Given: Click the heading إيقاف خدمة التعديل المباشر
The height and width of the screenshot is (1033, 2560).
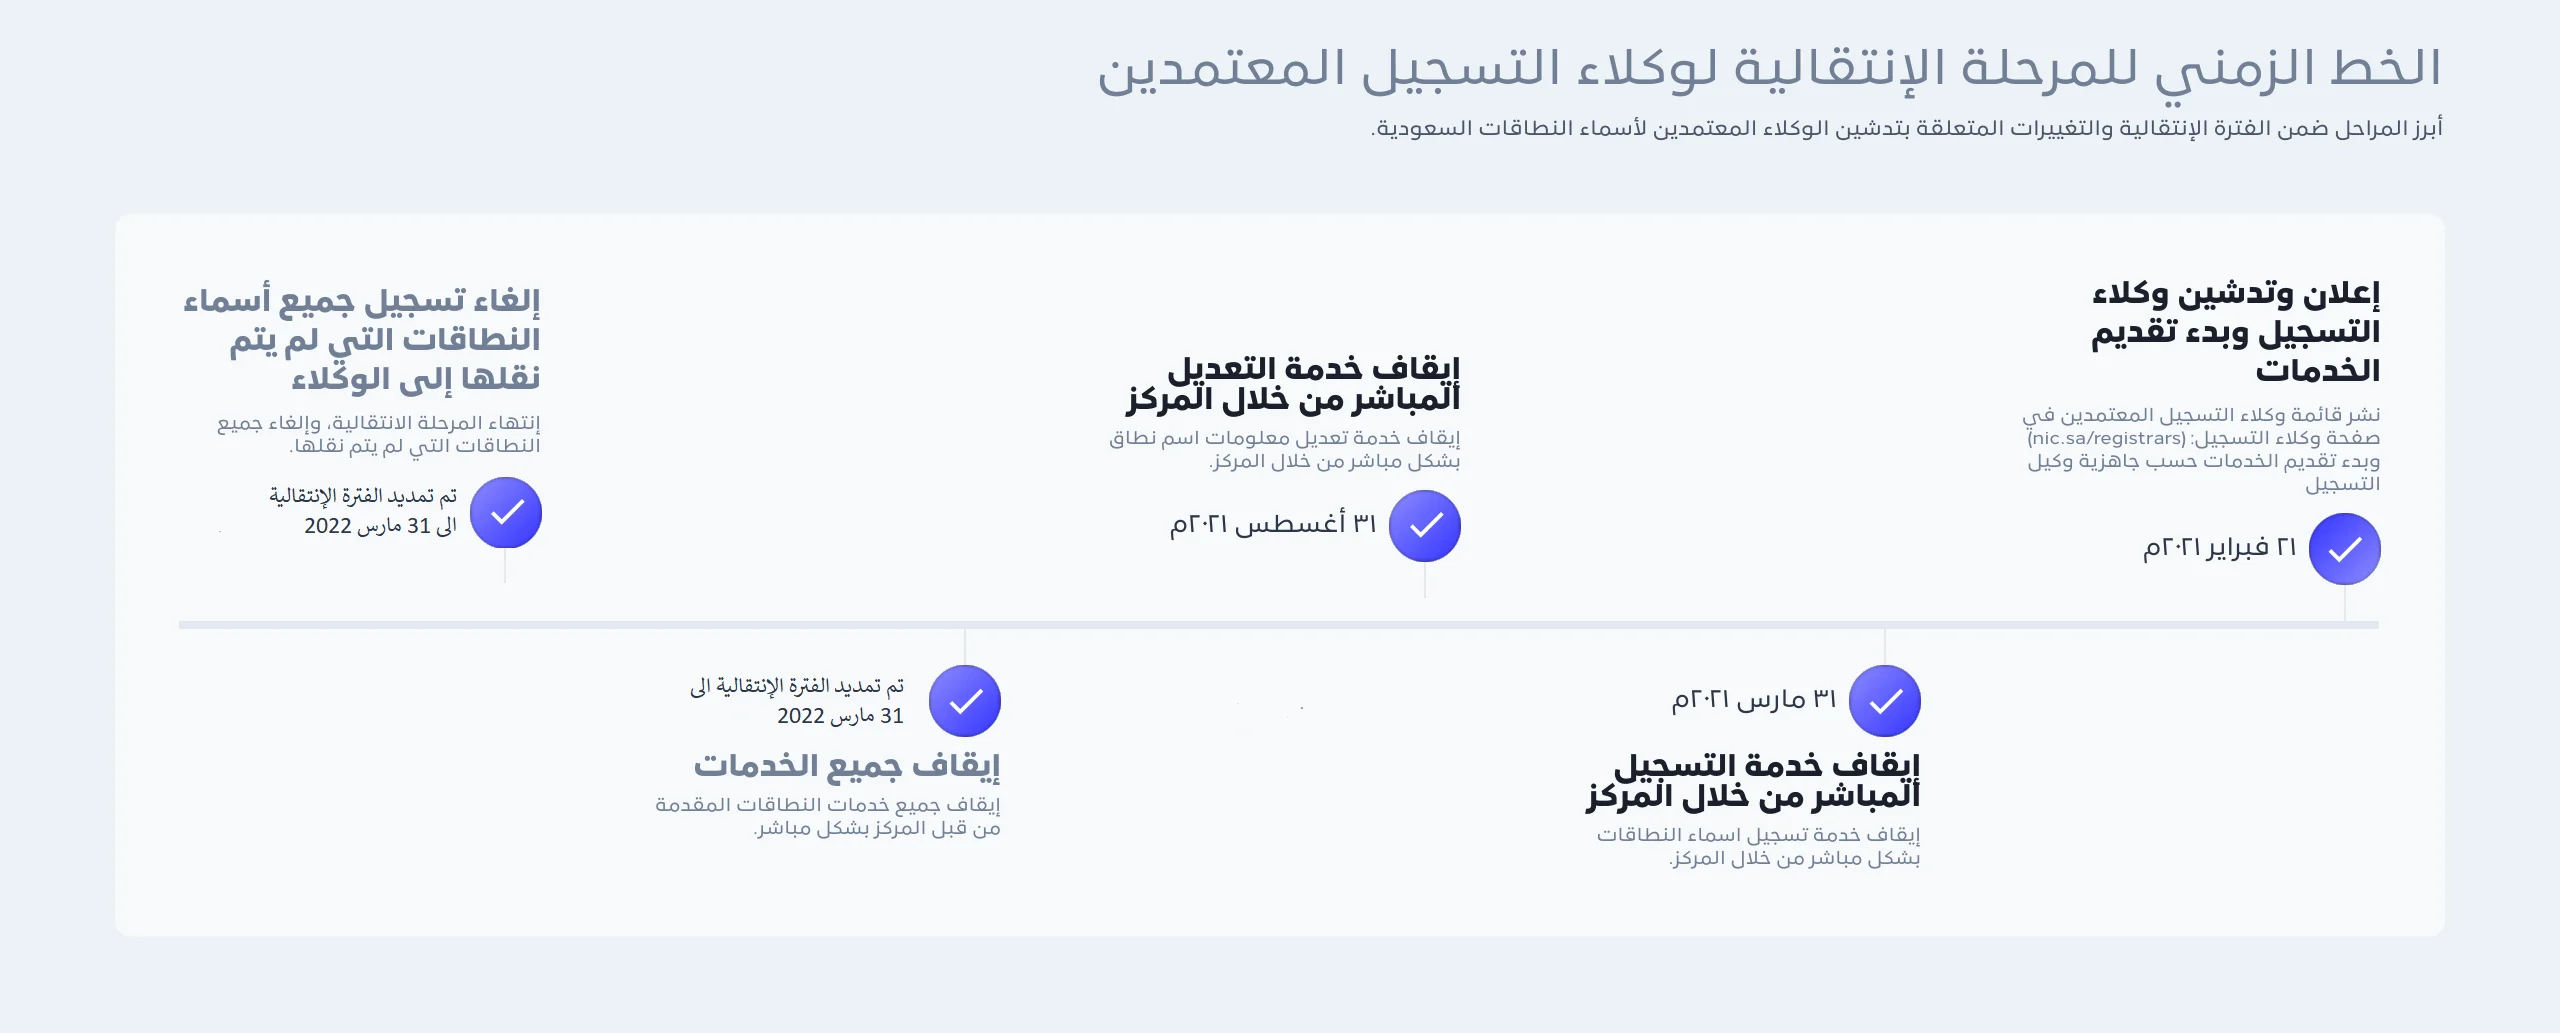Looking at the screenshot, I should [1293, 384].
